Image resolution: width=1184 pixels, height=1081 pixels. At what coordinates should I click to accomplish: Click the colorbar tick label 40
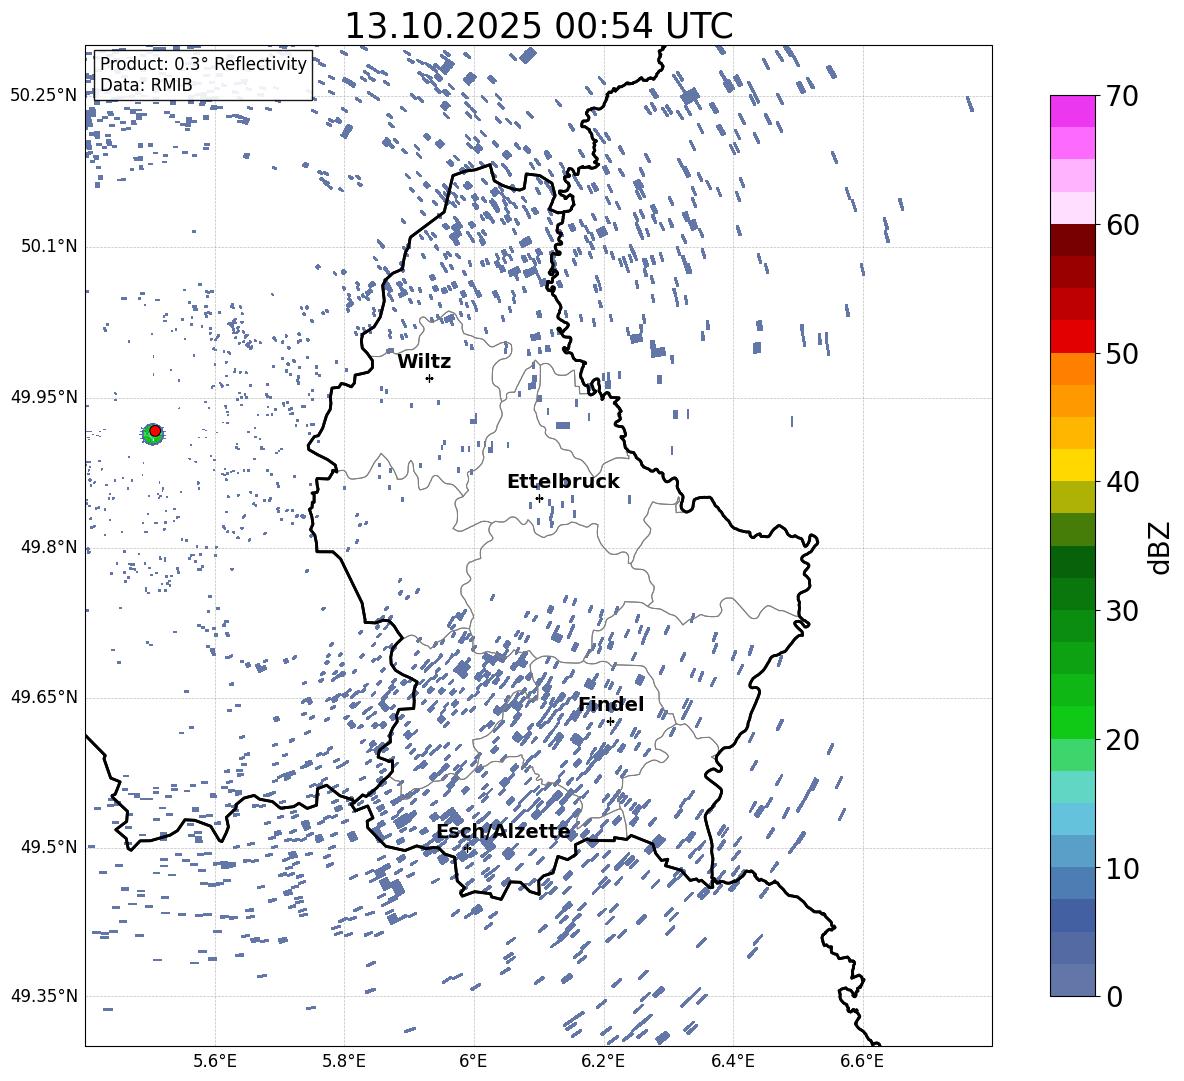(x=1121, y=482)
